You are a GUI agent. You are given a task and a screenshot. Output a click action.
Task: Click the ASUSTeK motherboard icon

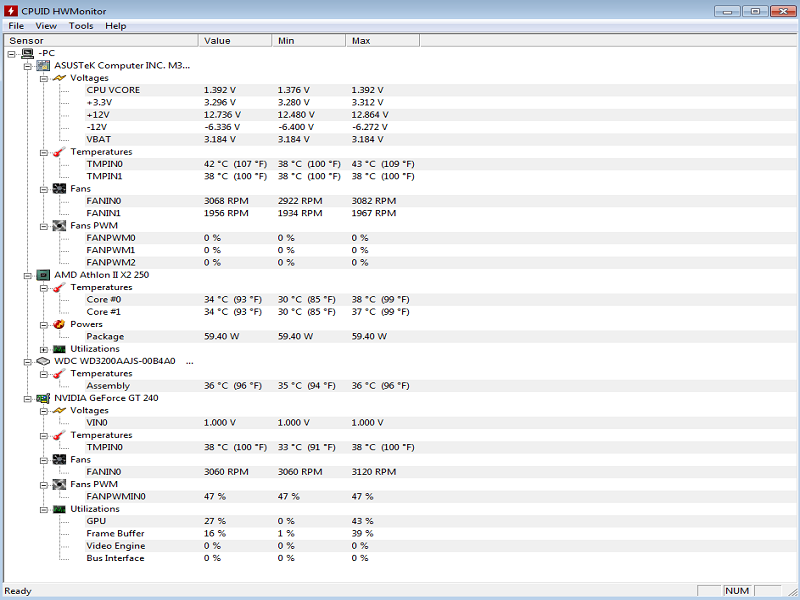(x=43, y=65)
